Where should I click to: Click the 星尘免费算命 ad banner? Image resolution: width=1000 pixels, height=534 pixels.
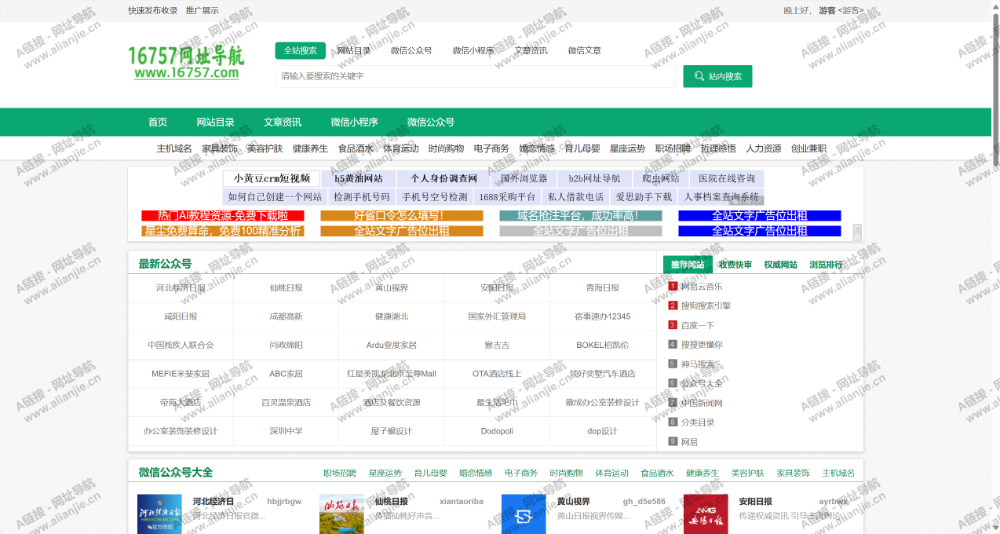coord(223,231)
